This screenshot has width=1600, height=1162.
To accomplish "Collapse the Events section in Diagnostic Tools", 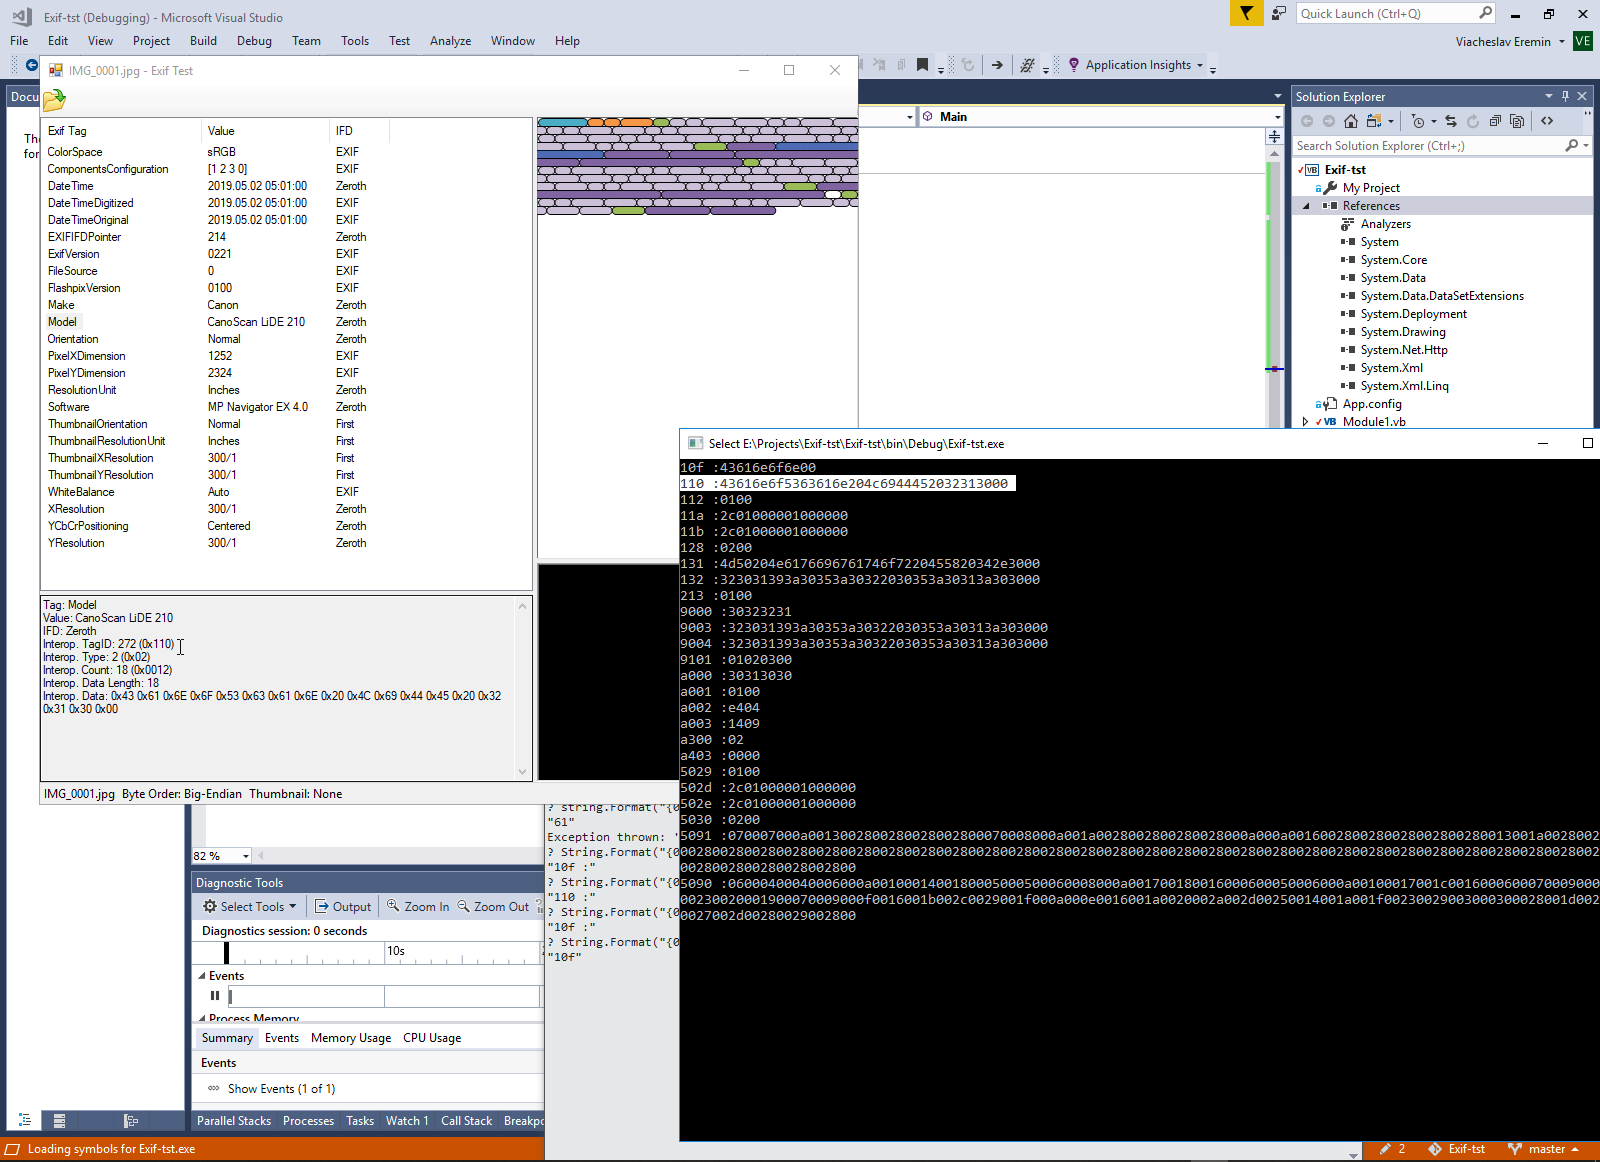I will [x=202, y=976].
